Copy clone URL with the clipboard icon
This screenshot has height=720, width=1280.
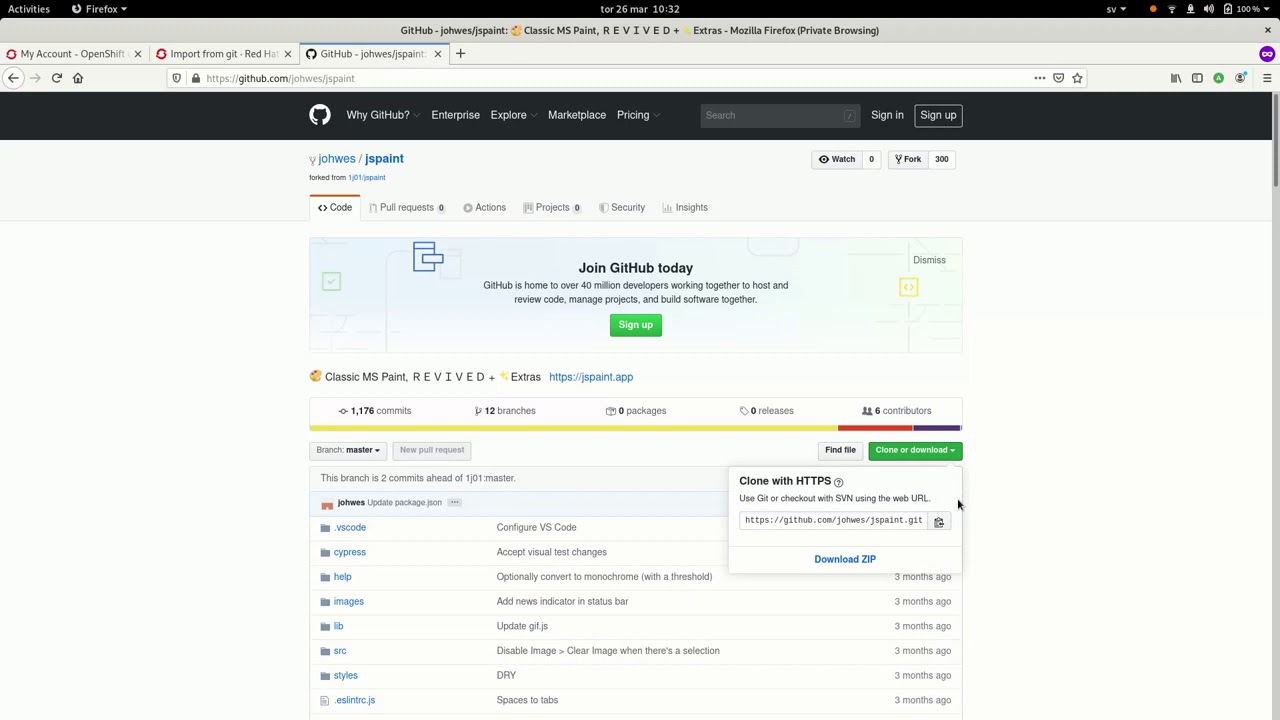click(939, 521)
